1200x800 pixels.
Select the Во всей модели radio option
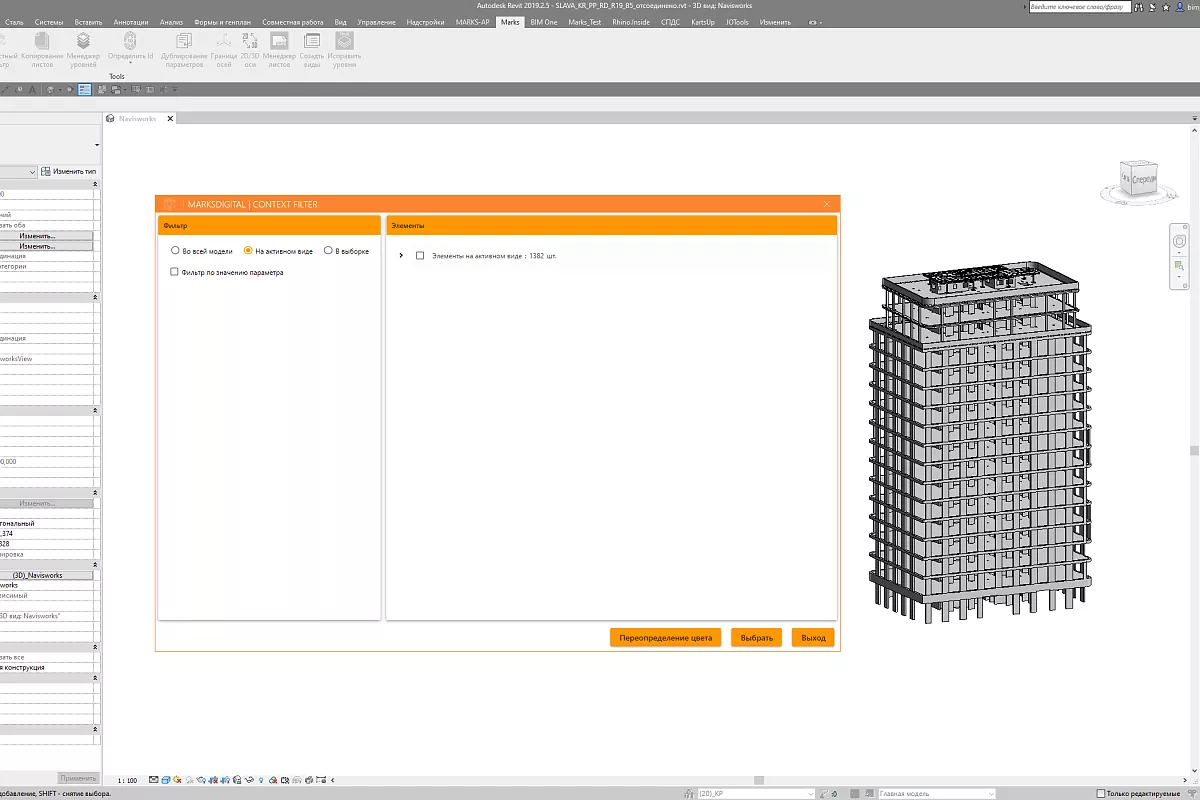point(176,251)
